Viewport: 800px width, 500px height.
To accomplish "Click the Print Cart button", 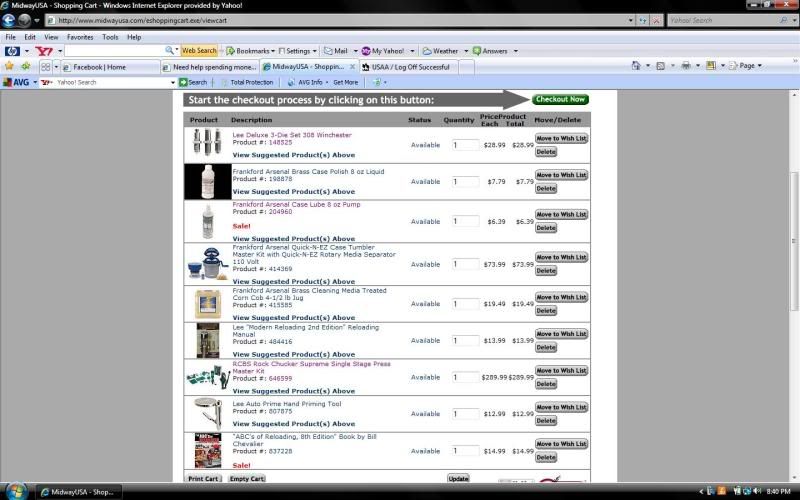I will tap(203, 479).
